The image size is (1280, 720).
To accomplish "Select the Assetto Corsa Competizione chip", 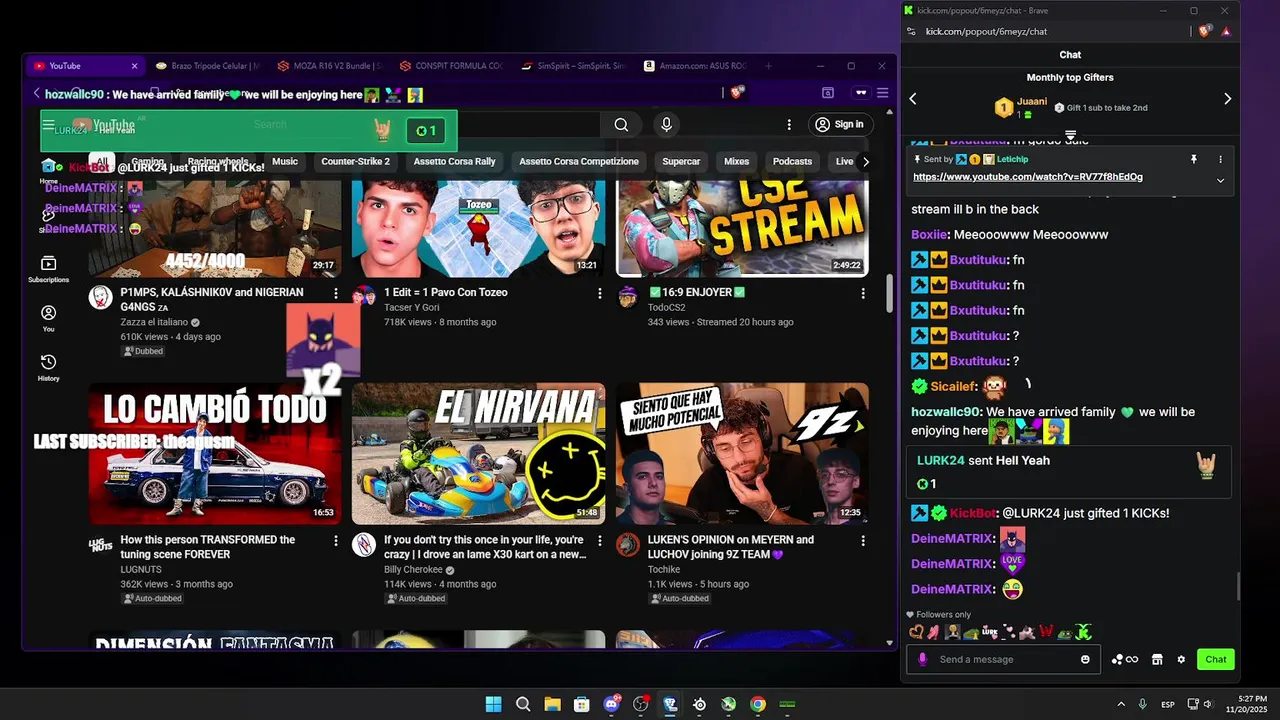I will point(578,161).
